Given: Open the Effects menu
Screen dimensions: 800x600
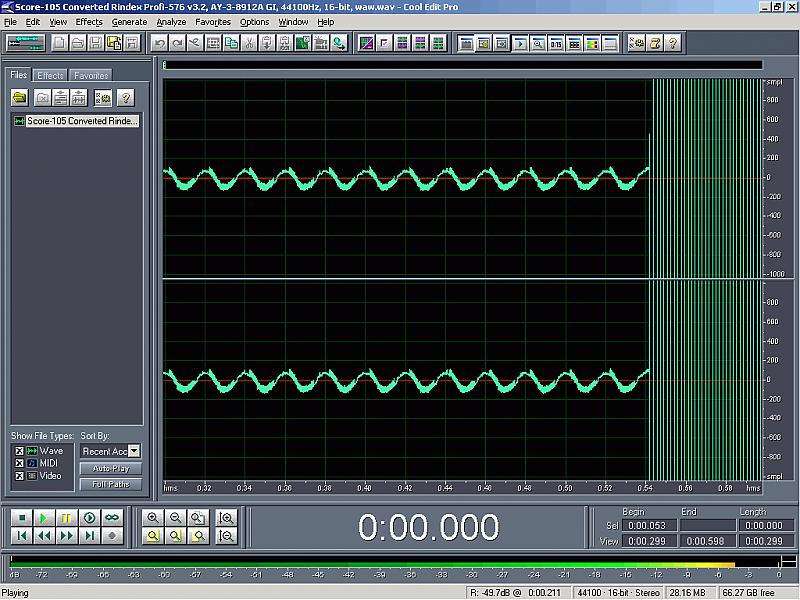Looking at the screenshot, I should point(89,21).
